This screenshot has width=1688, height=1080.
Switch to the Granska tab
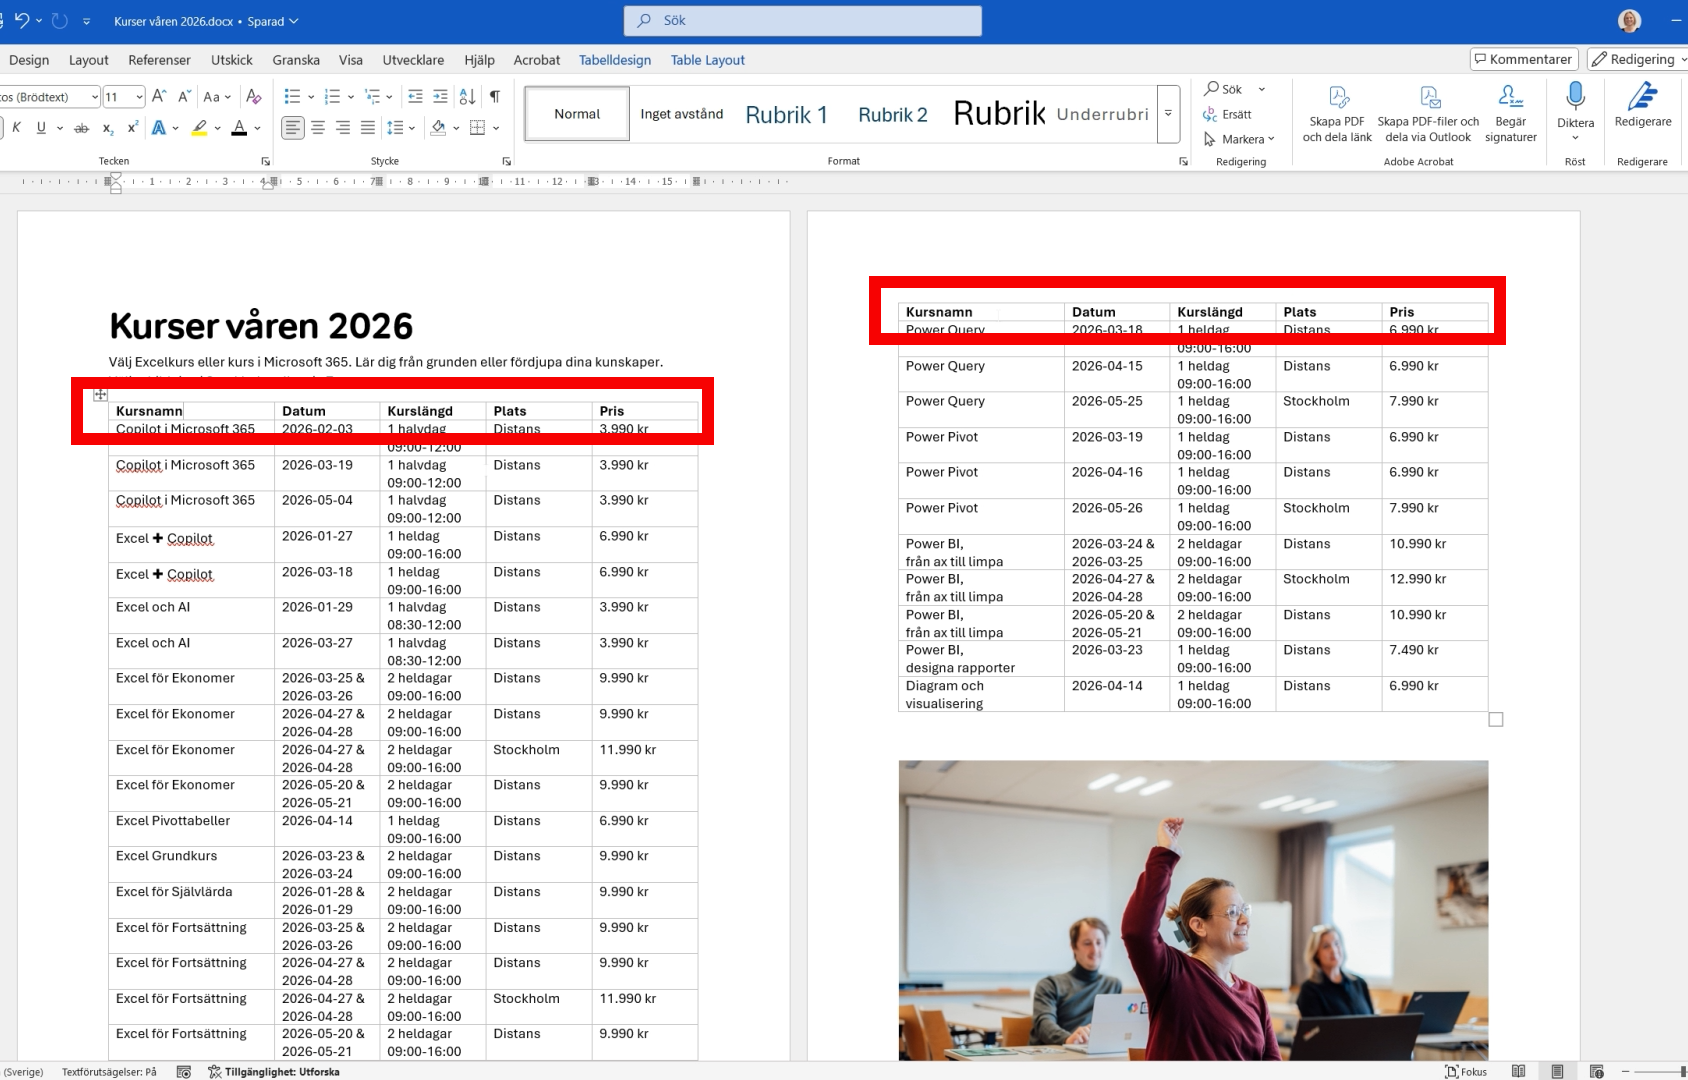(296, 60)
